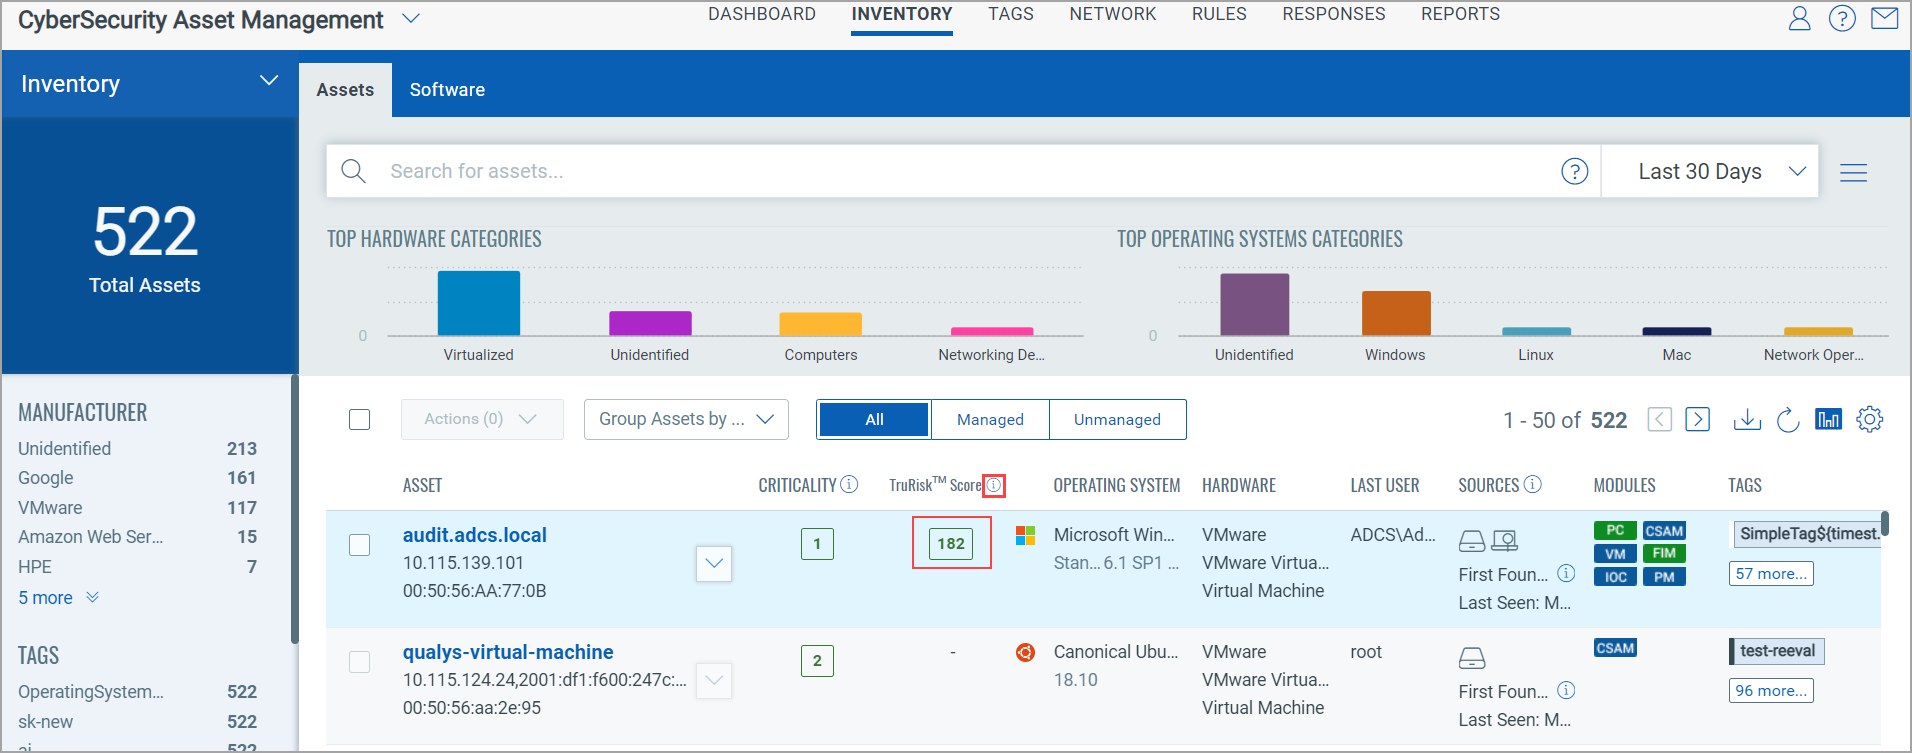Switch to the Software tab
1912x753 pixels.
(447, 90)
